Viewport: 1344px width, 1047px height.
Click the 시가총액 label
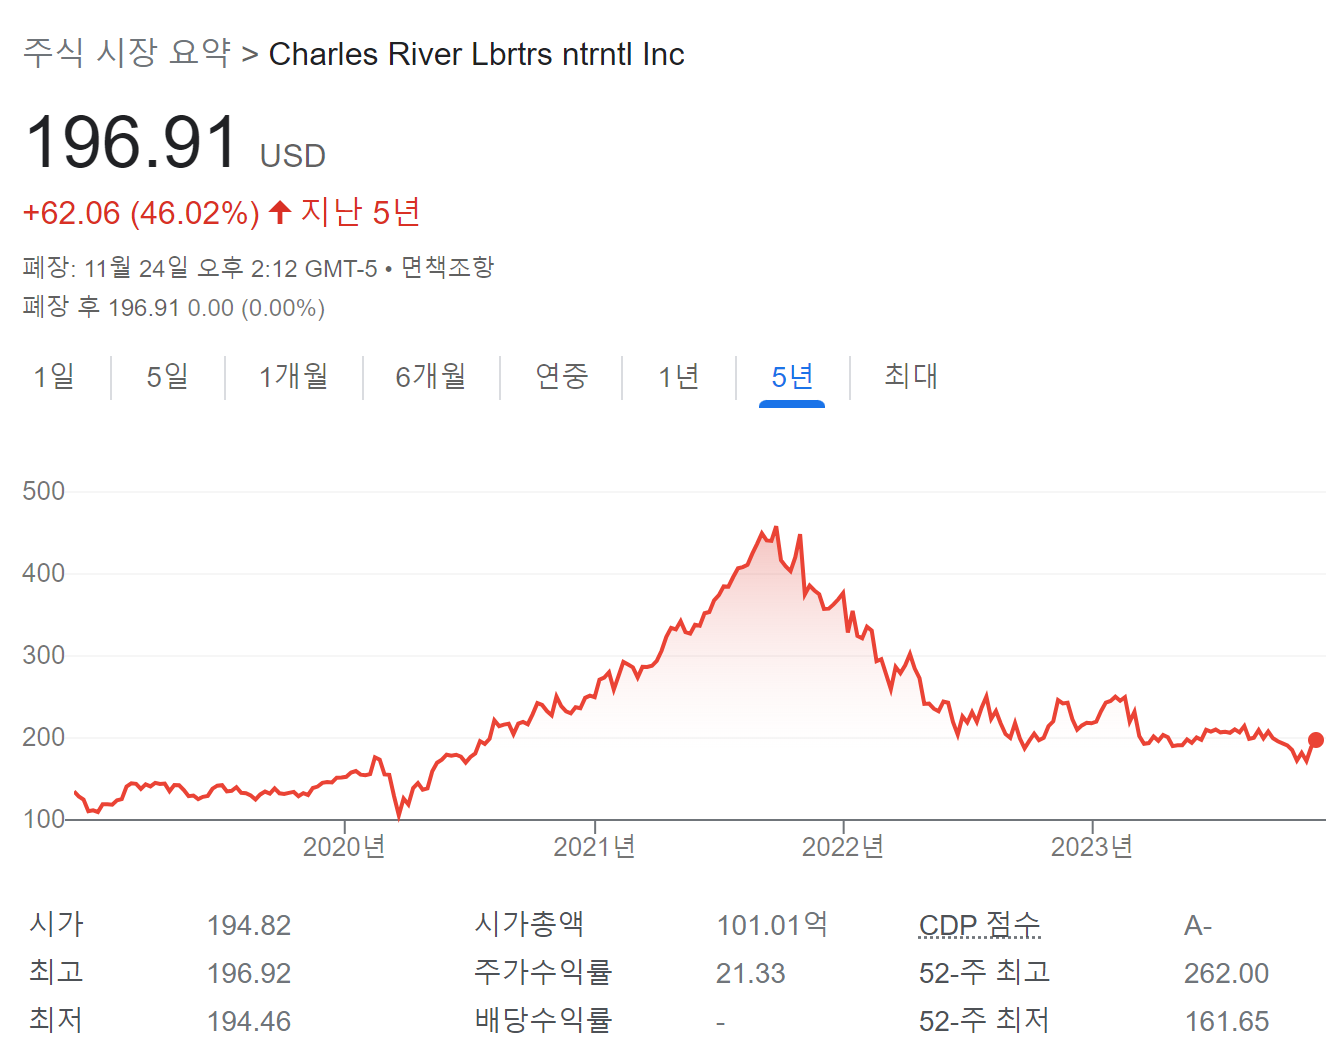[529, 924]
